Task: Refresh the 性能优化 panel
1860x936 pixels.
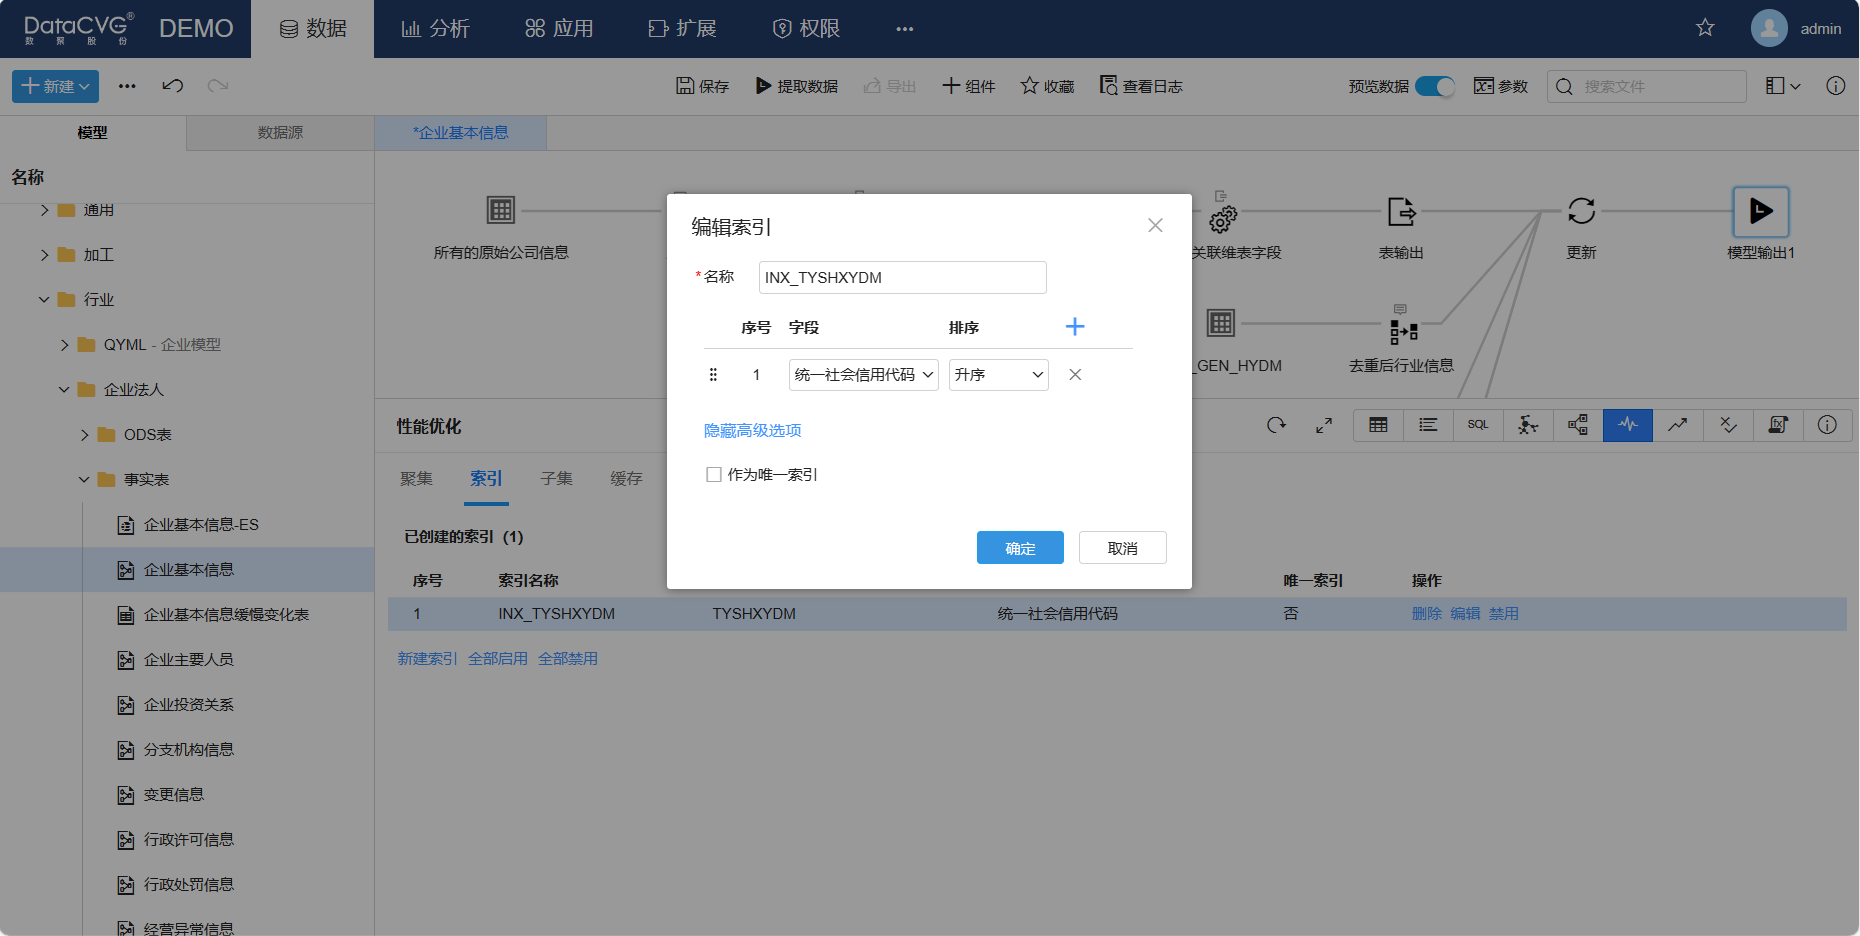Action: pos(1277,425)
